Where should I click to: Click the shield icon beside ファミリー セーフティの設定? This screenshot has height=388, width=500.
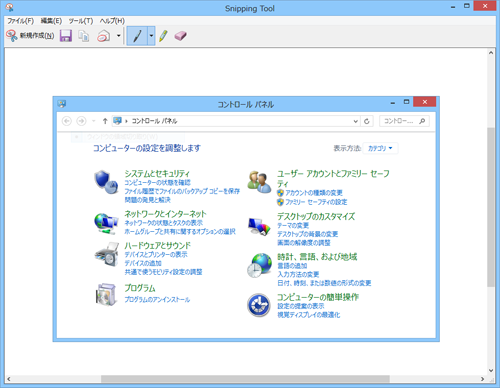(280, 202)
